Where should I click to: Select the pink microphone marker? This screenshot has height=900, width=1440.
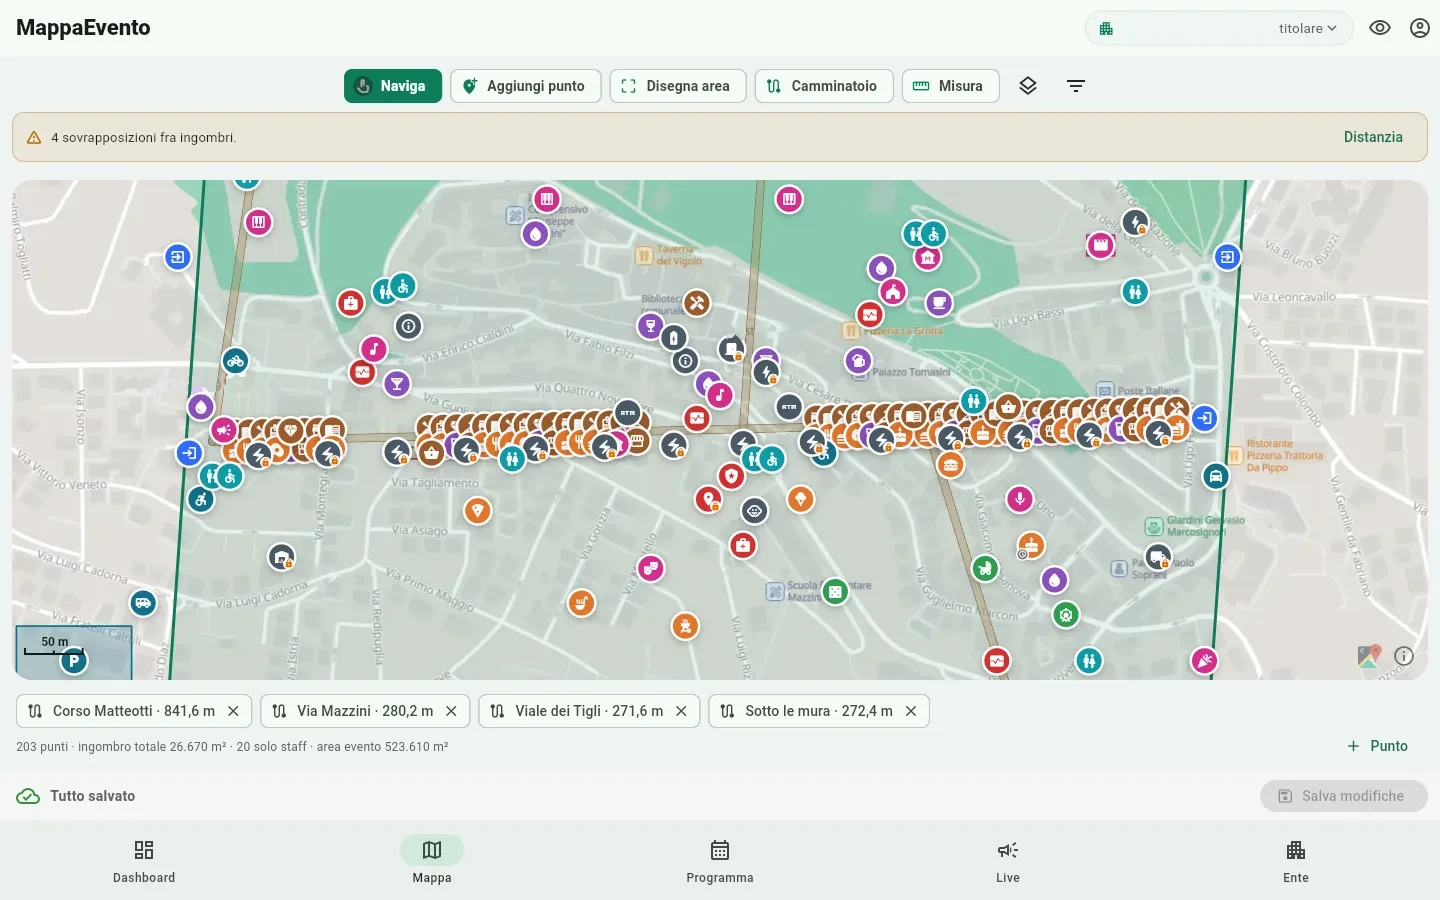pyautogui.click(x=1019, y=499)
